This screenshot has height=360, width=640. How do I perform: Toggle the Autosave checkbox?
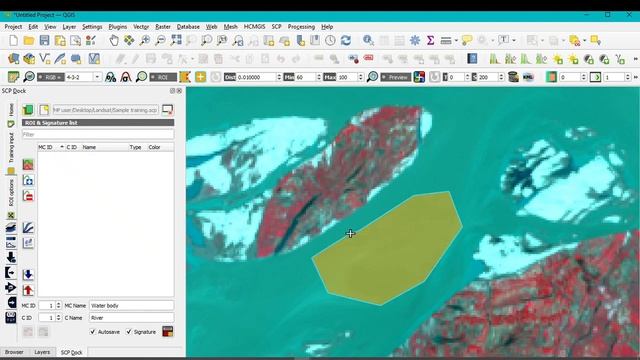[x=93, y=331]
